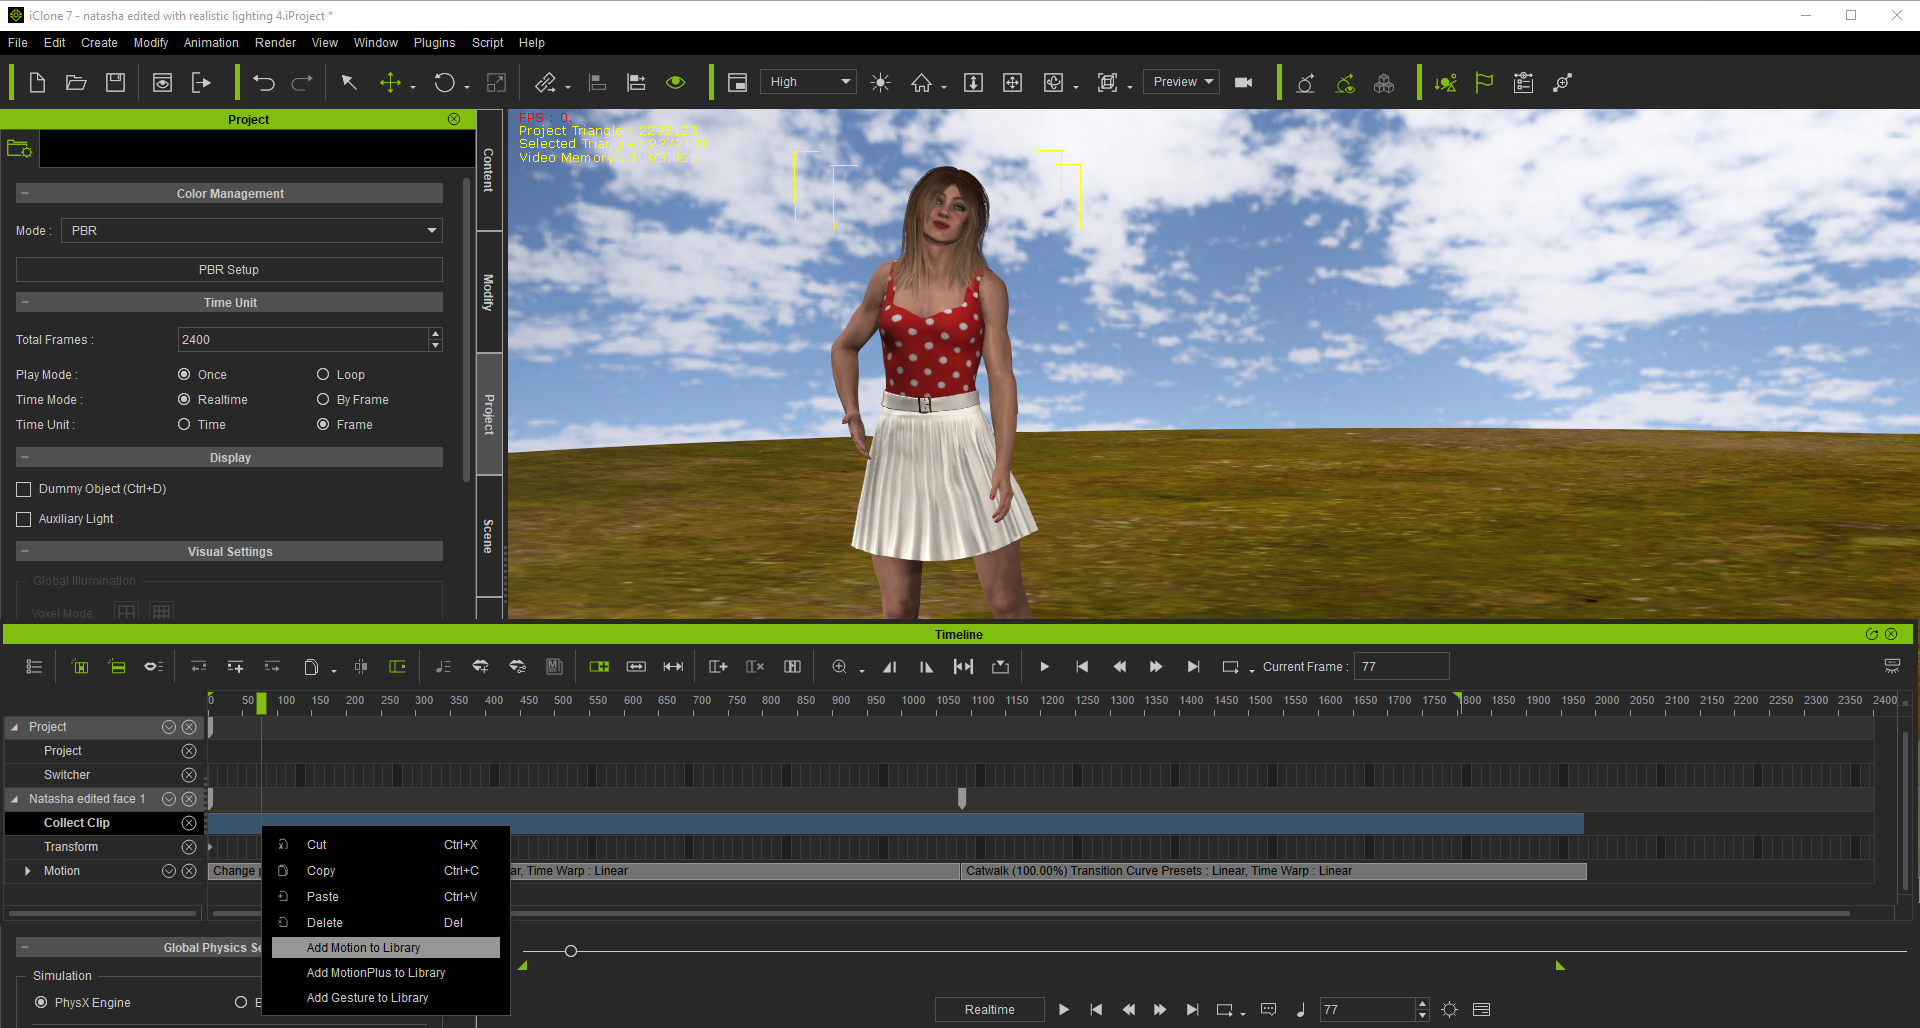Viewport: 1920px width, 1028px height.
Task: Open the Animation menu
Action: tap(211, 43)
